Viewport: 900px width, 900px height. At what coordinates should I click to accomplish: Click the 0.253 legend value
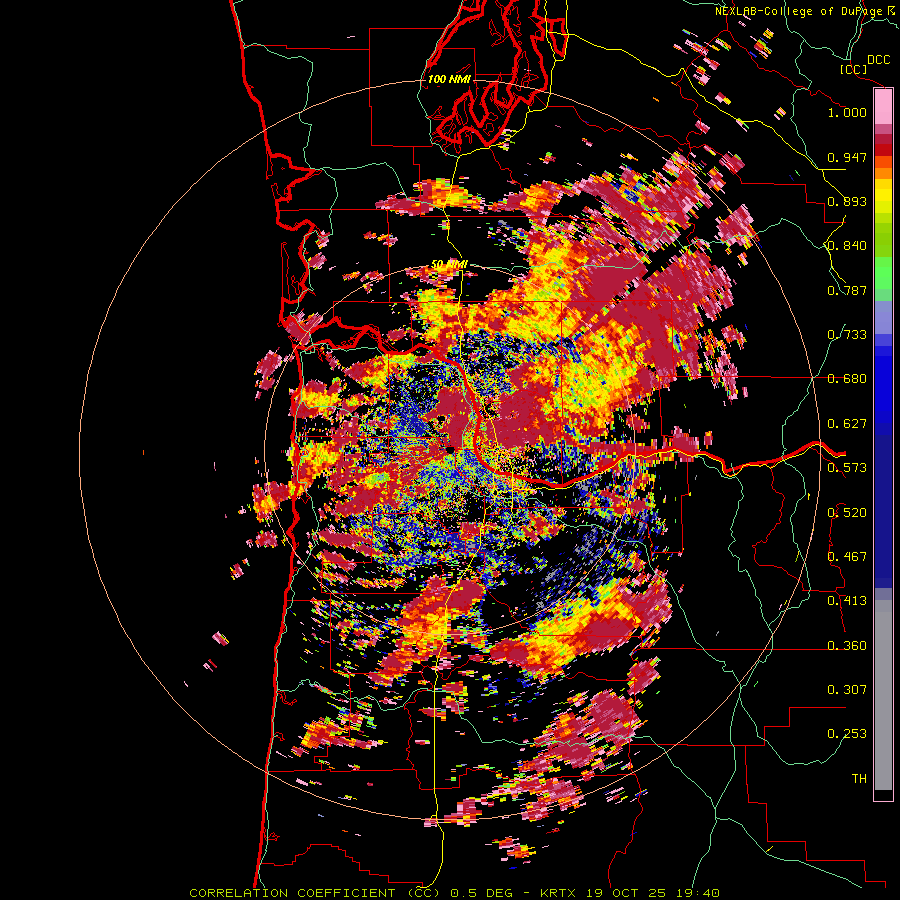847,734
